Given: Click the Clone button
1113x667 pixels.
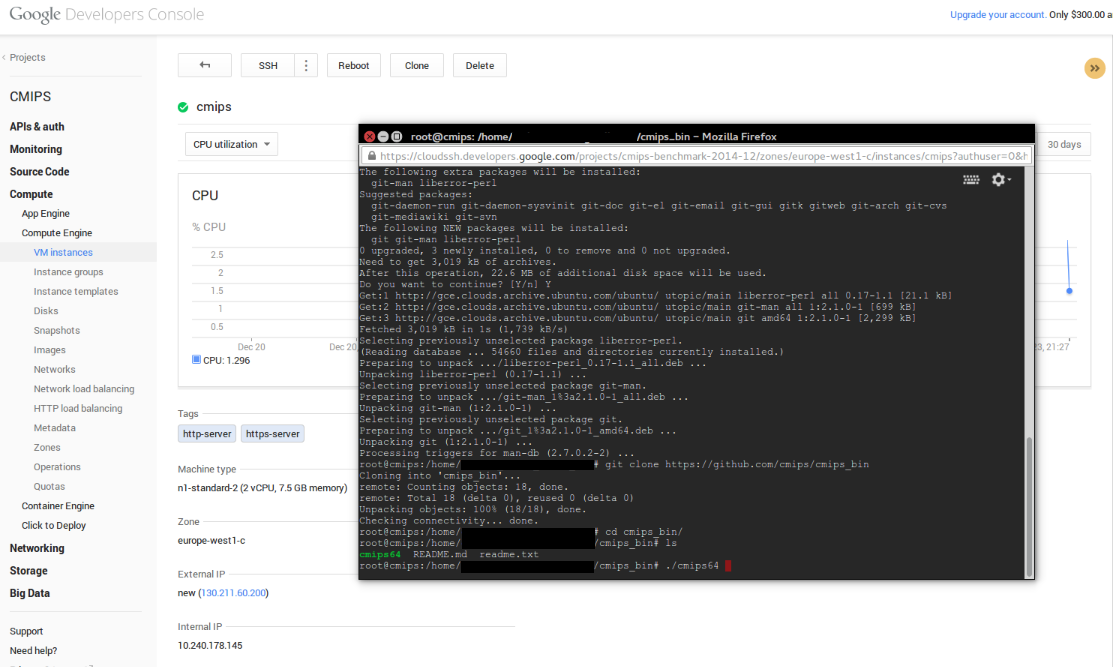Looking at the screenshot, I should coord(417,65).
